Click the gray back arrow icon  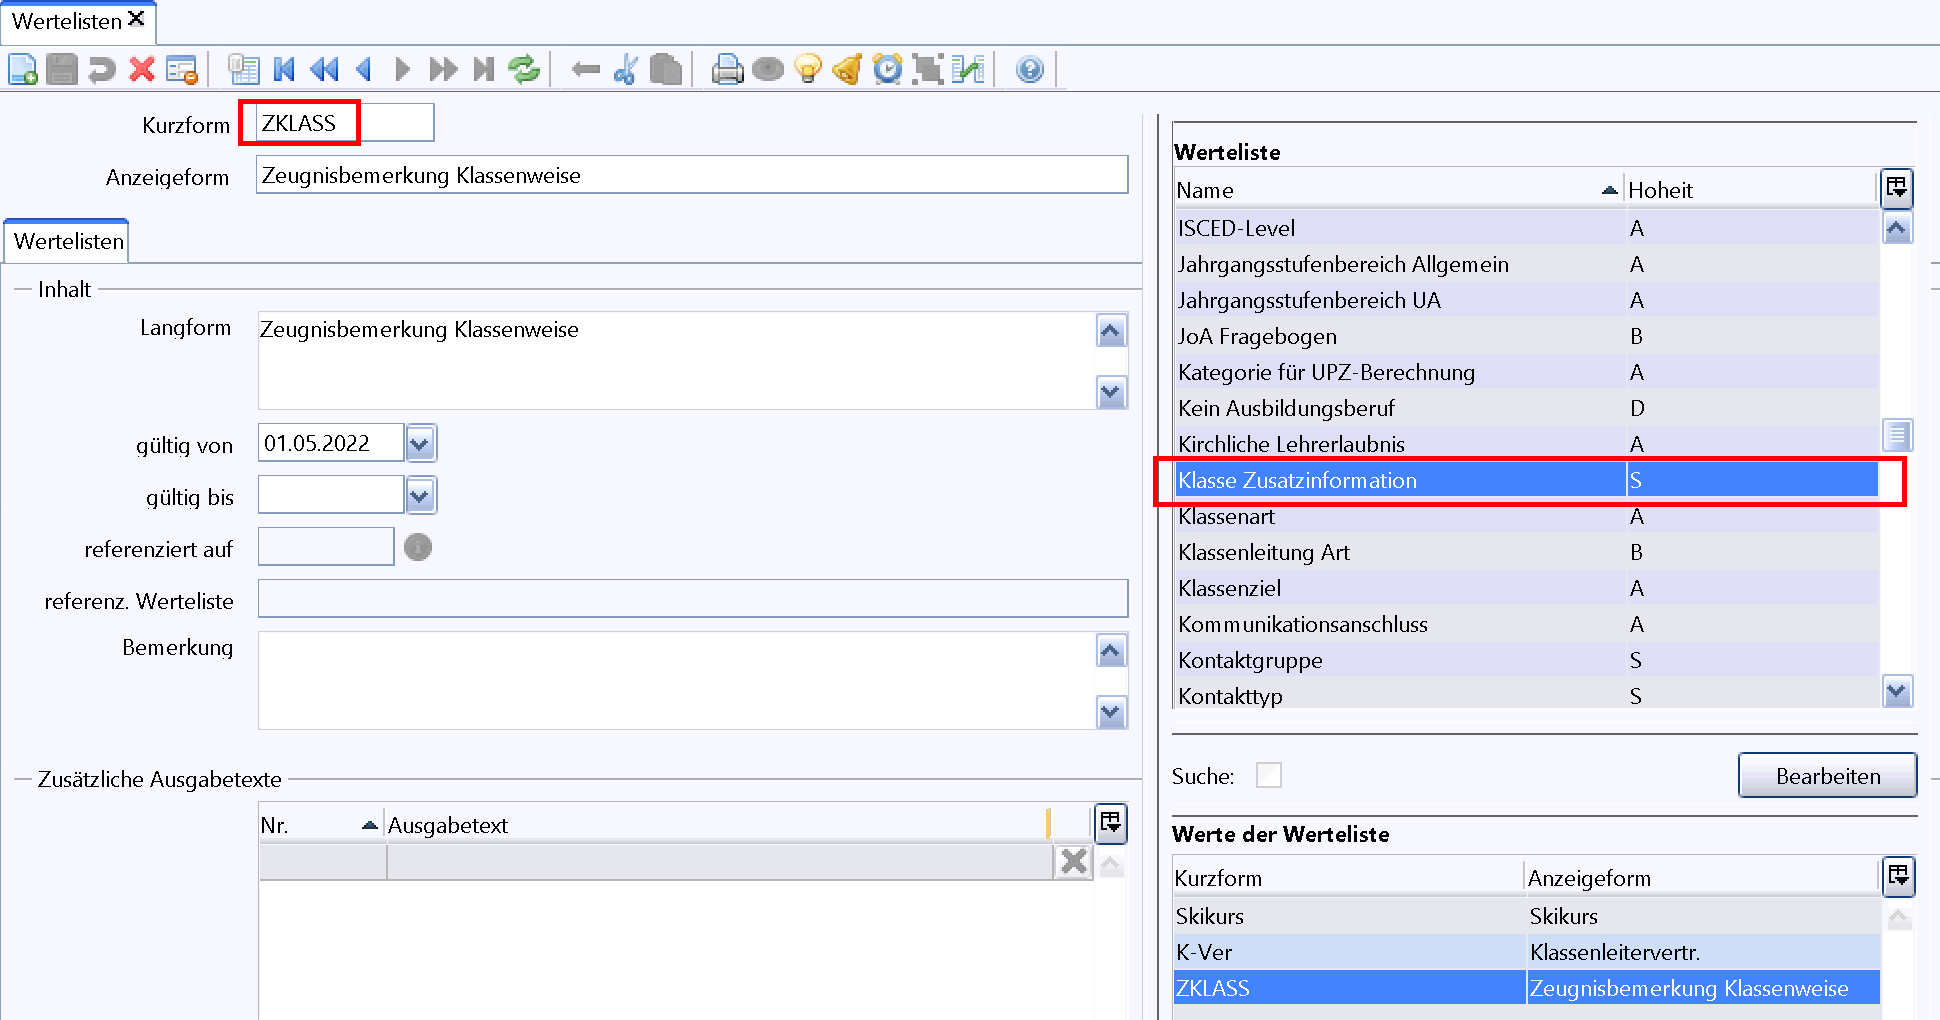(586, 69)
